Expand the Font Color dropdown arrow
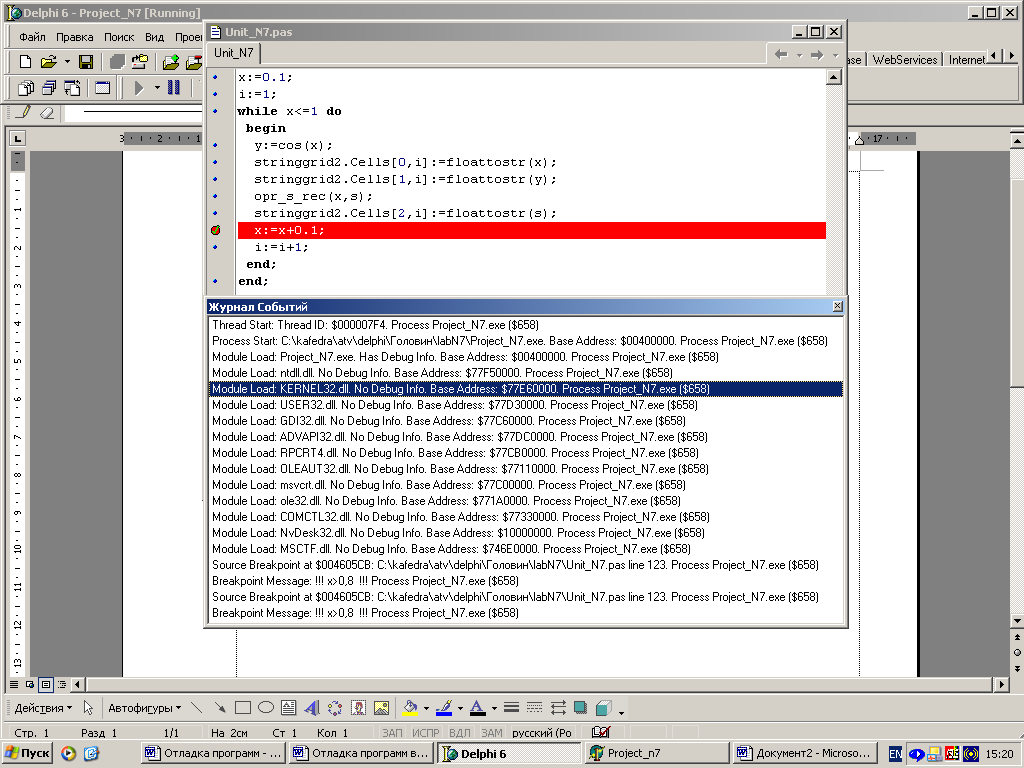The image size is (1024, 768). [494, 708]
